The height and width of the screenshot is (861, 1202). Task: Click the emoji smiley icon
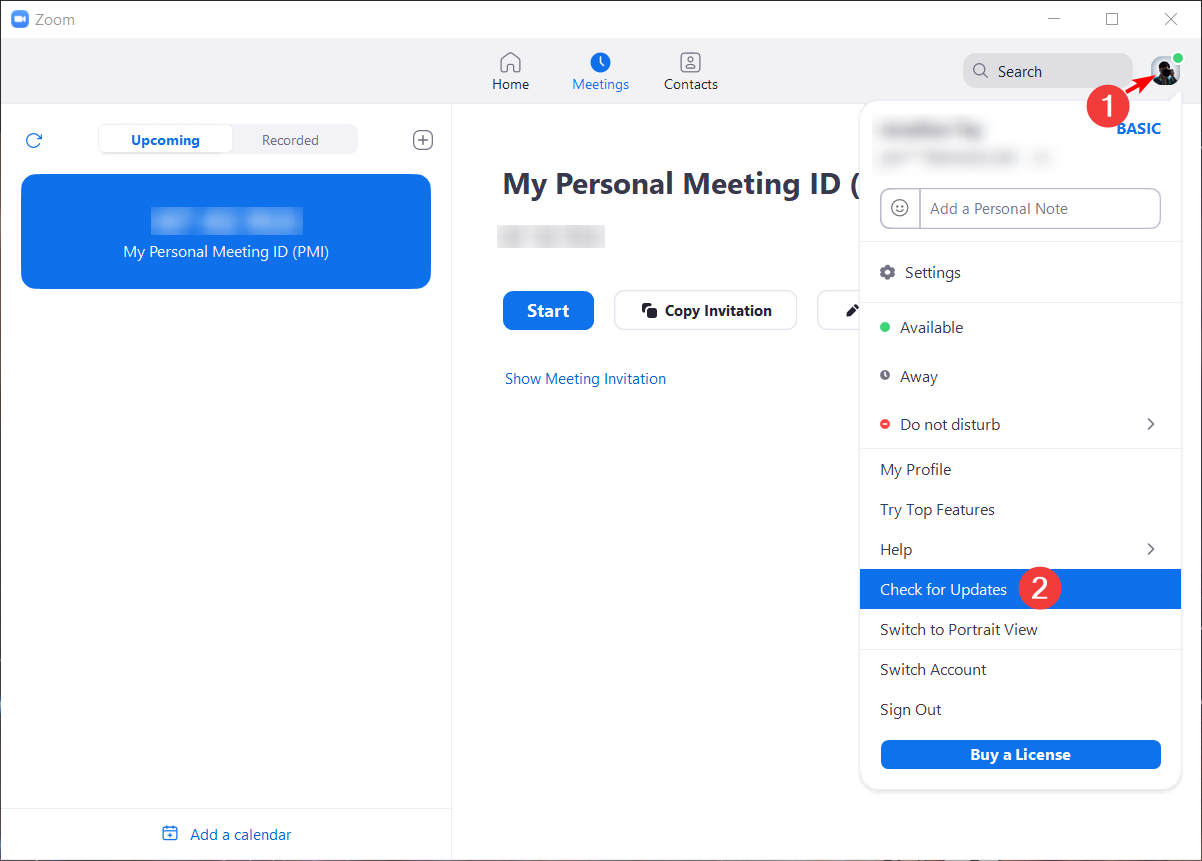(900, 208)
